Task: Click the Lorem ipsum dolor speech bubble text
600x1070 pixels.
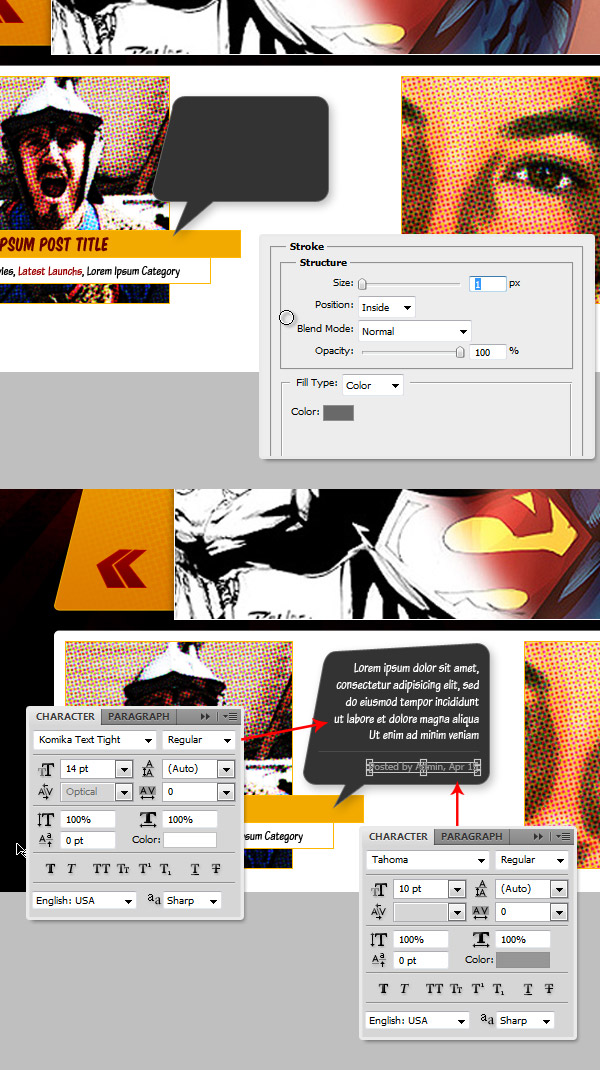Action: click(x=408, y=702)
